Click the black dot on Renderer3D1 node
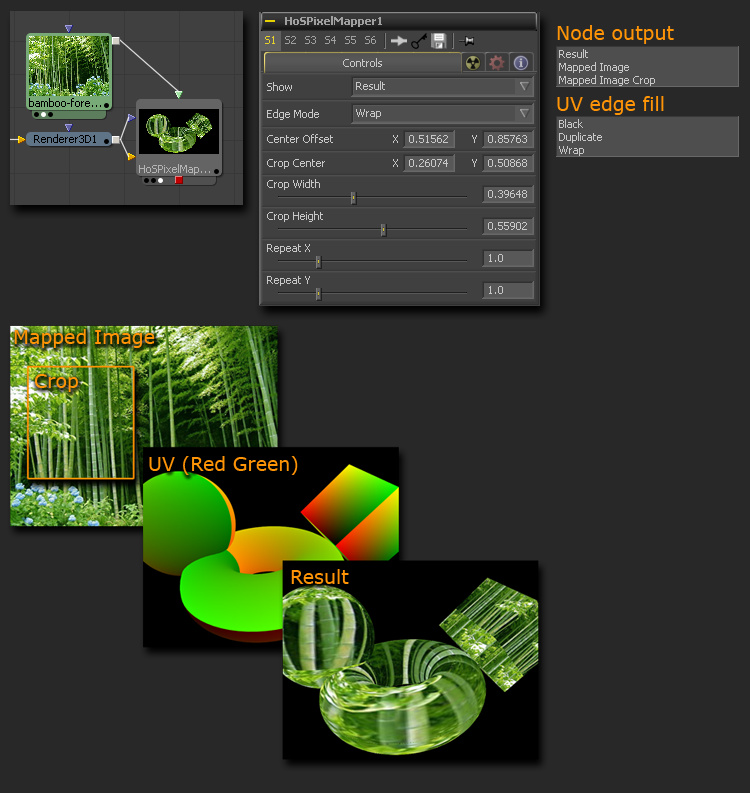 [x=106, y=141]
